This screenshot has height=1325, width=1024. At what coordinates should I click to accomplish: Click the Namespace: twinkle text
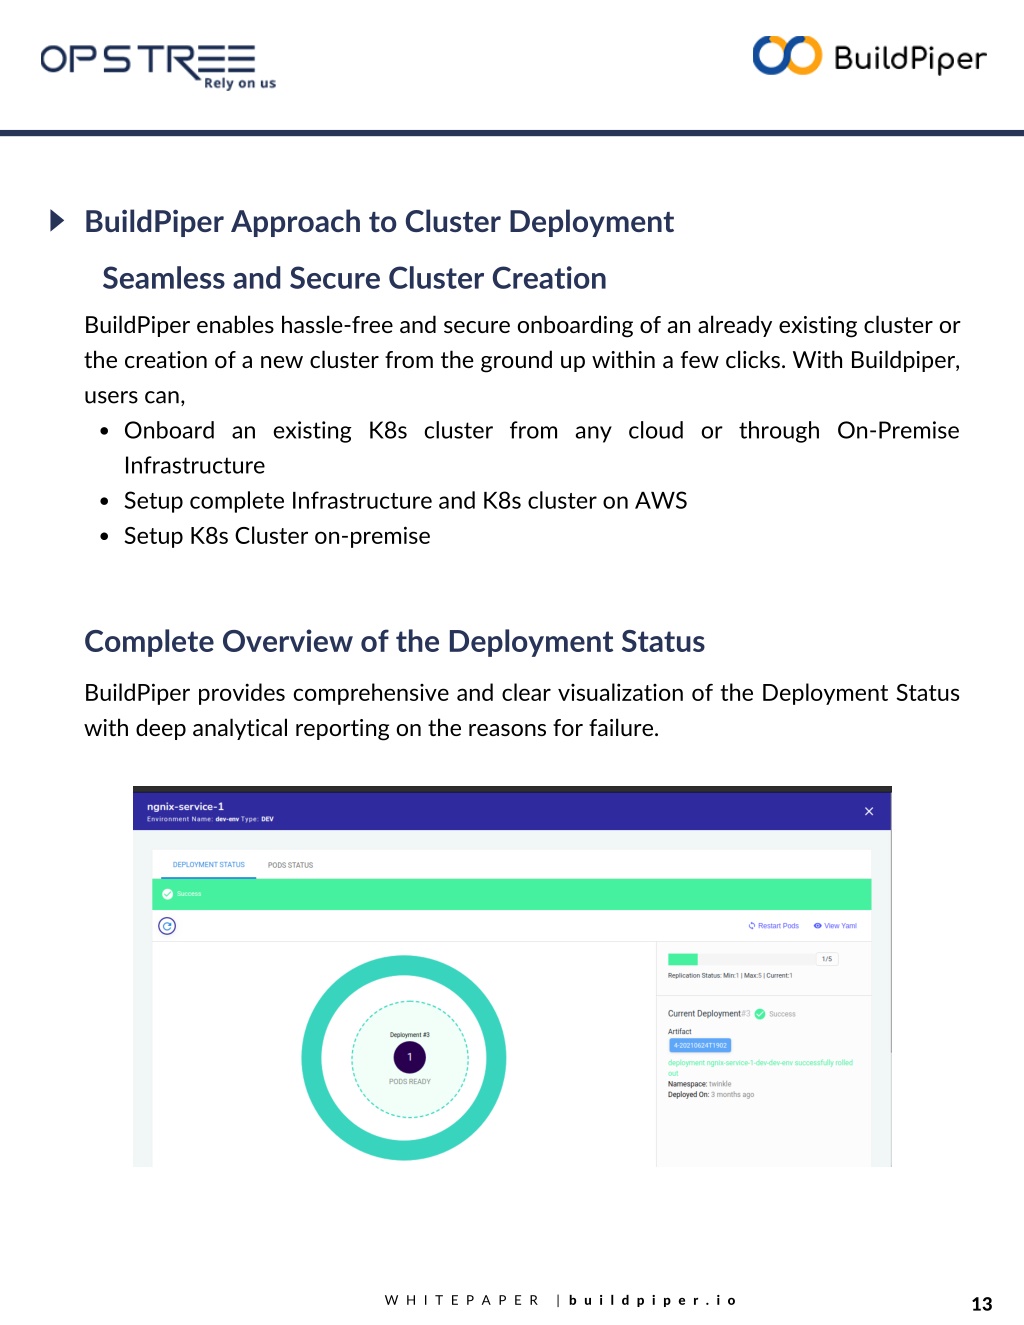point(699,1084)
